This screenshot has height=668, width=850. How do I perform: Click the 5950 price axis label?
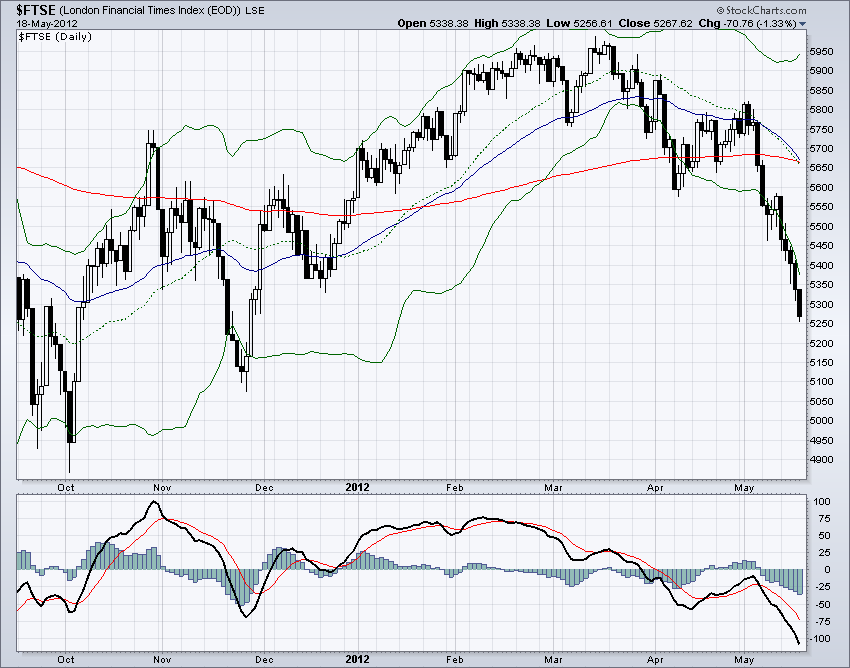click(x=821, y=52)
